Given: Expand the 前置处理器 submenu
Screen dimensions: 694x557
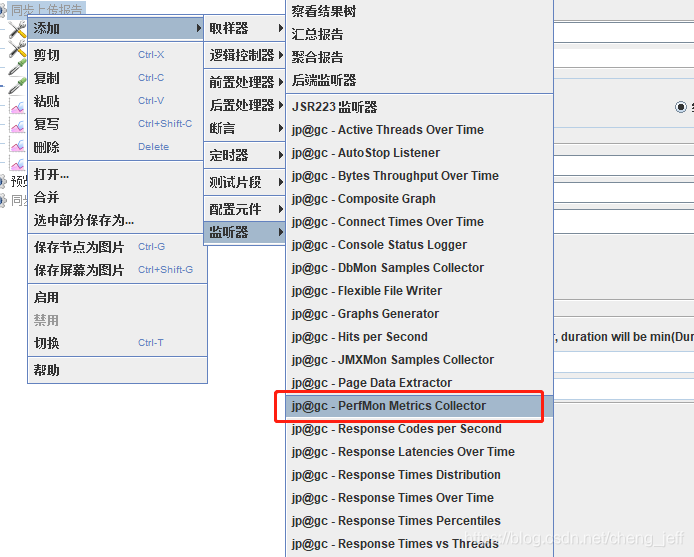Looking at the screenshot, I should point(245,82).
